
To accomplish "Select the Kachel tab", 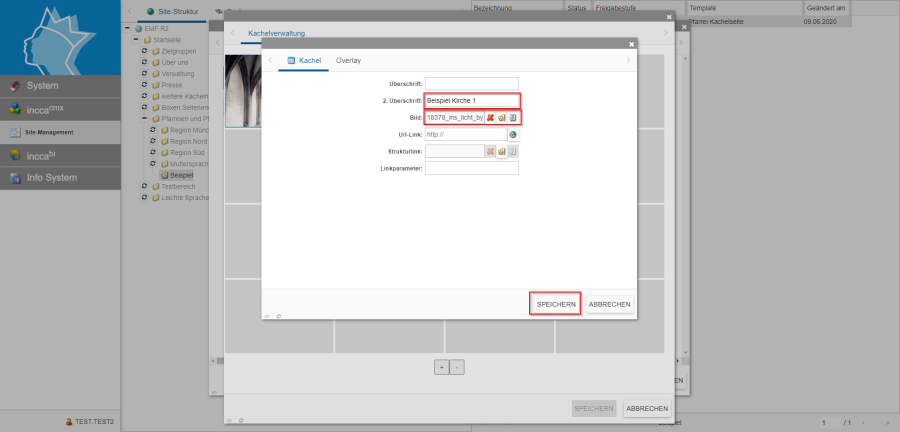I will pos(304,61).
